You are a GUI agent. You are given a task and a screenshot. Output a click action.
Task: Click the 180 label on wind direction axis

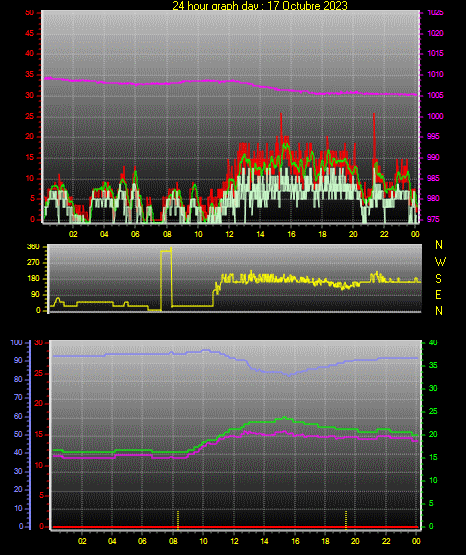33,279
